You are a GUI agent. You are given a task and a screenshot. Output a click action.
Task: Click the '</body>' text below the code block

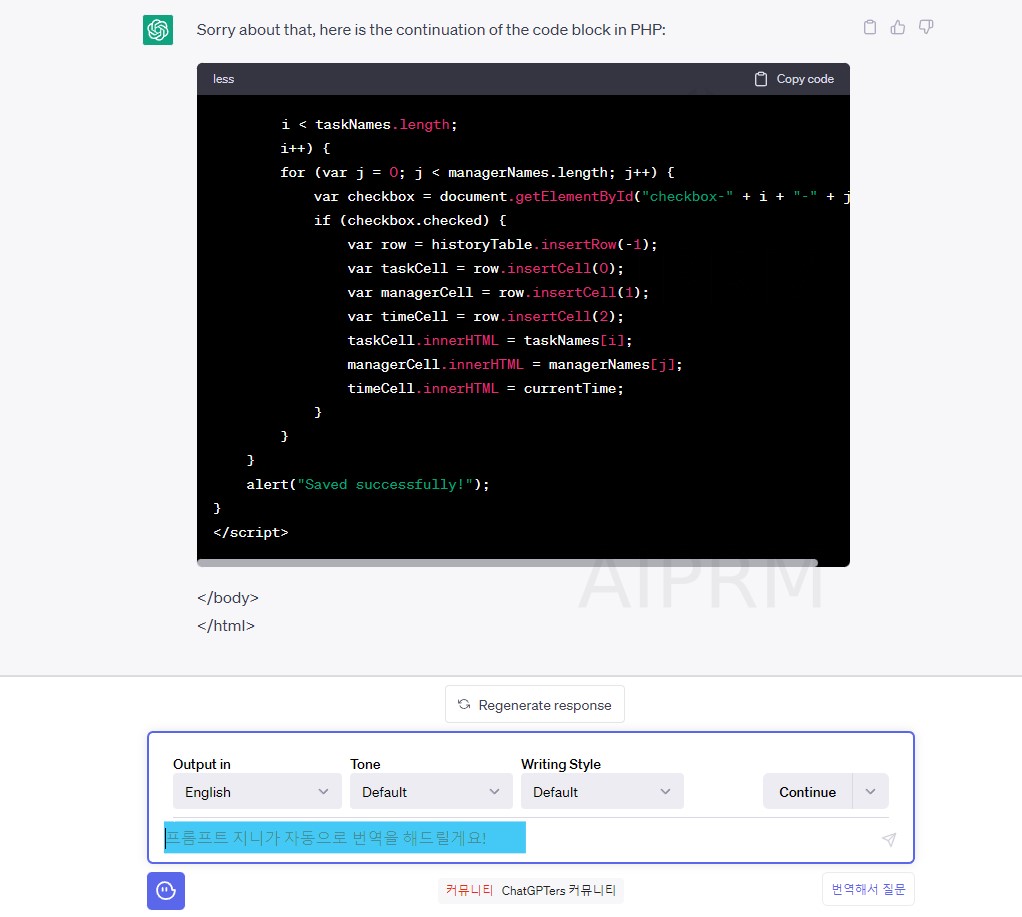(227, 598)
